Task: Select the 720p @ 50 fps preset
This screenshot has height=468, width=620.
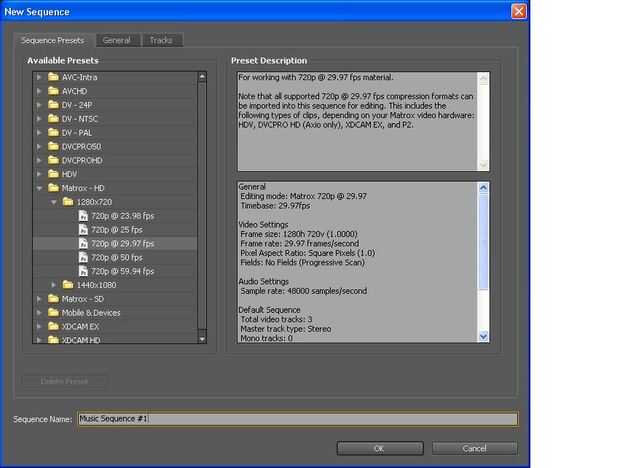Action: click(x=117, y=257)
